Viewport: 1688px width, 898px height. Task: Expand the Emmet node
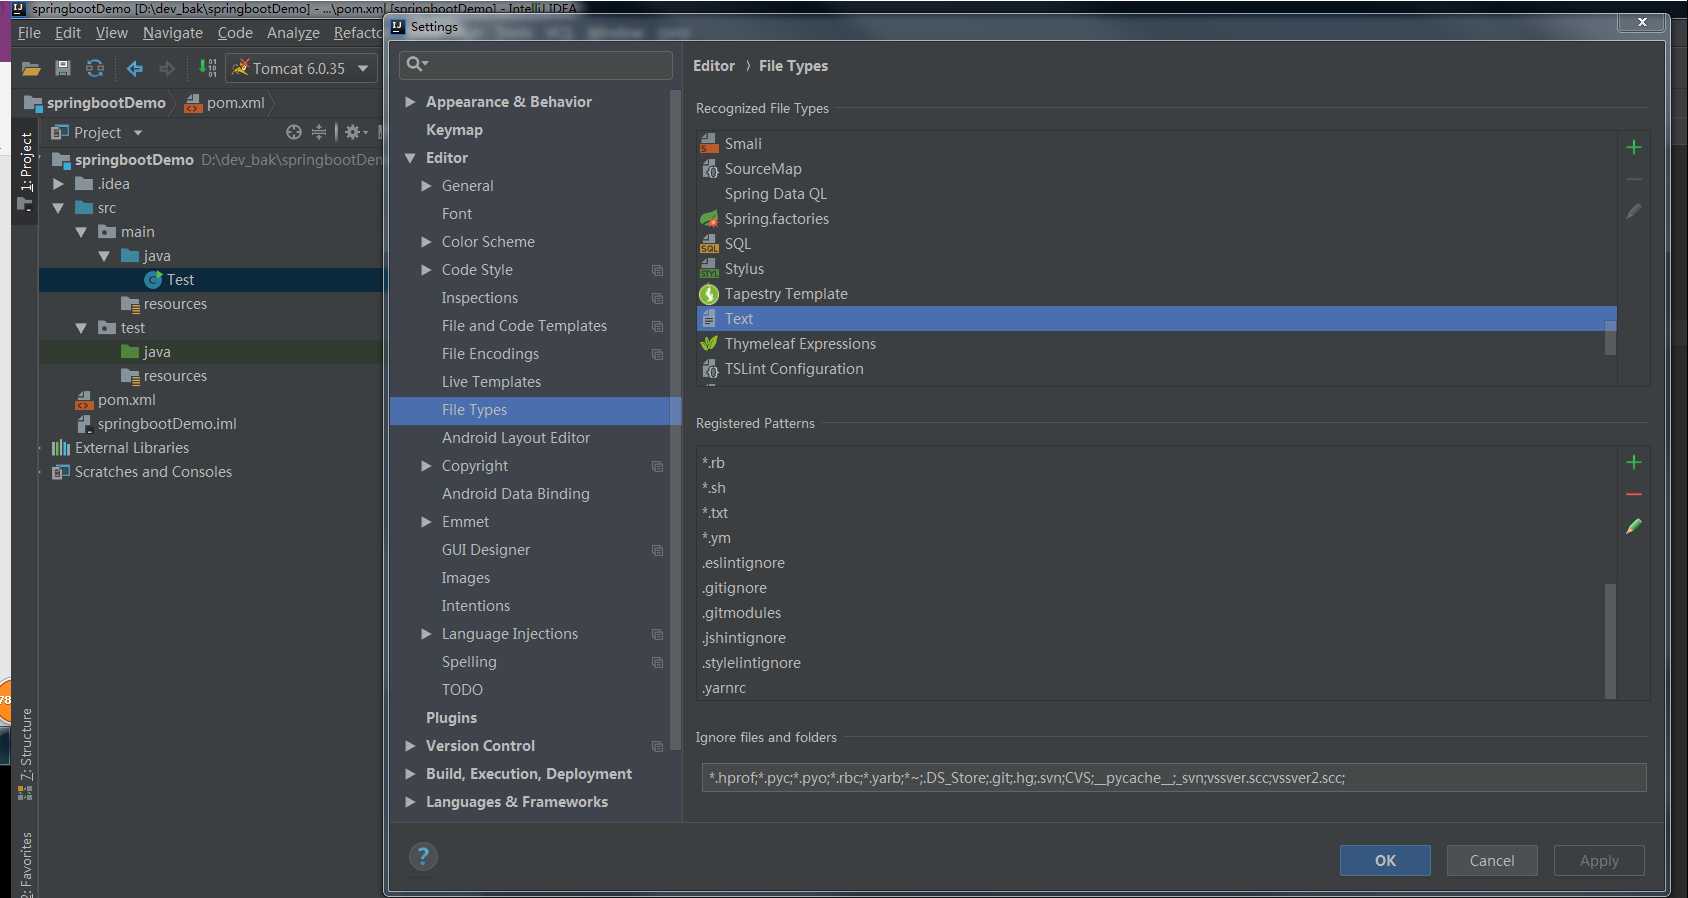click(426, 522)
